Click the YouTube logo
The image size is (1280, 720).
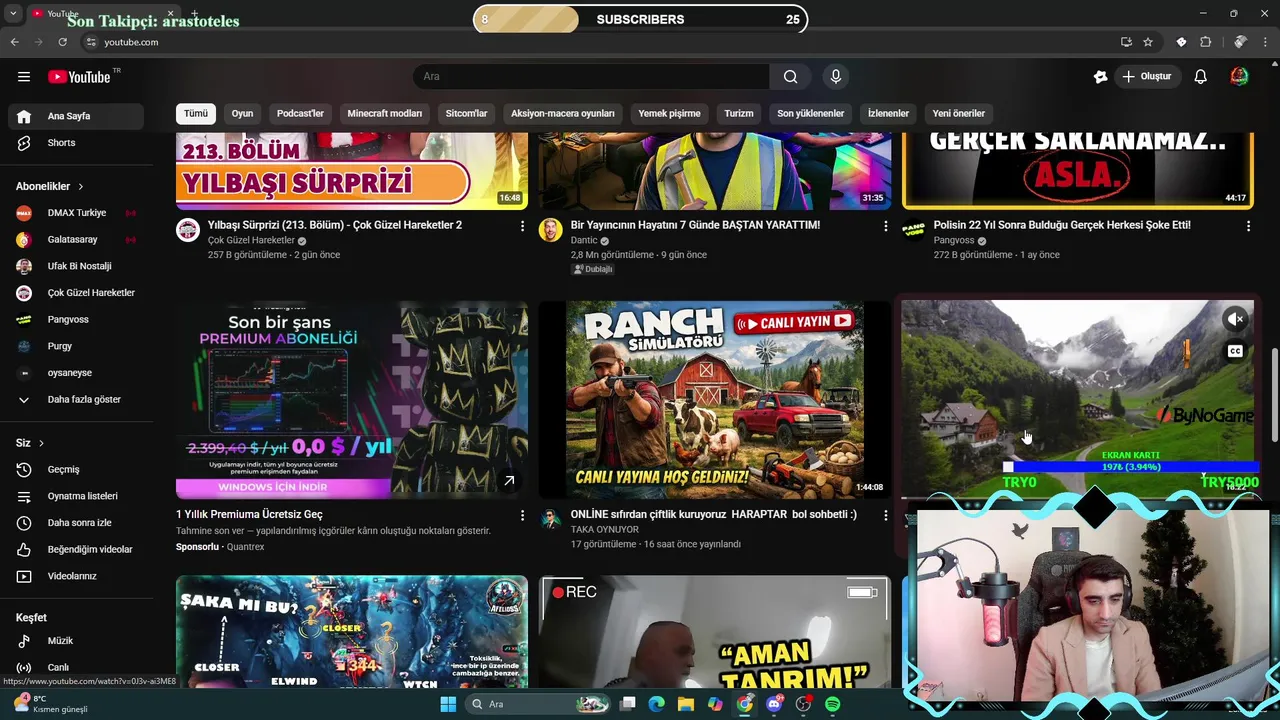(x=79, y=77)
